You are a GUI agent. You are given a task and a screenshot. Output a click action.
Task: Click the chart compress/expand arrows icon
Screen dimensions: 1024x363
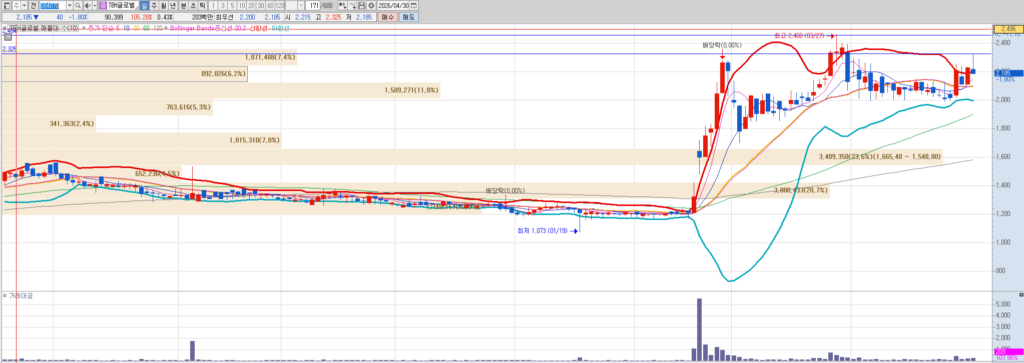[x=342, y=5]
